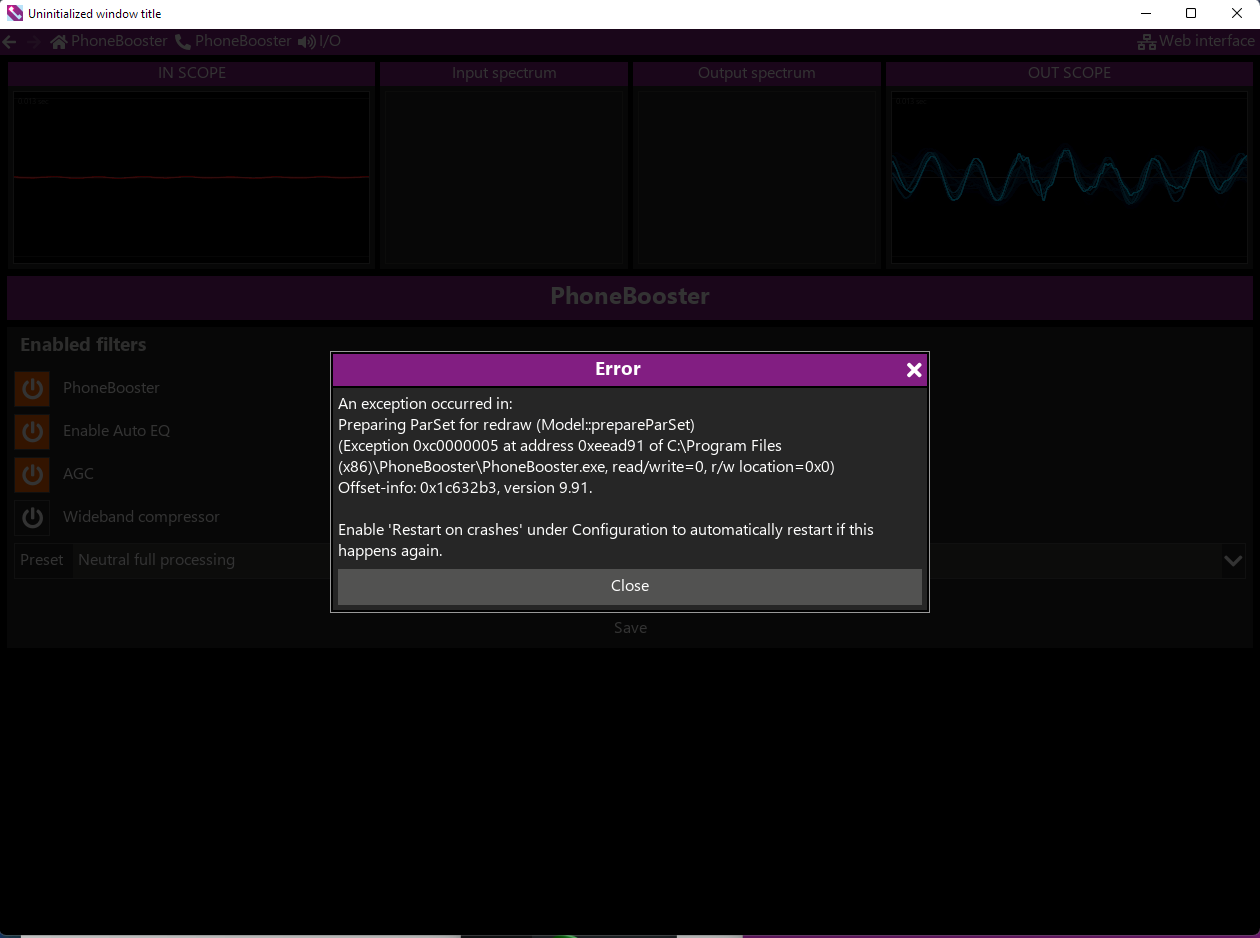1260x938 pixels.
Task: Click the IN SCOPE waveform display
Action: (x=191, y=177)
